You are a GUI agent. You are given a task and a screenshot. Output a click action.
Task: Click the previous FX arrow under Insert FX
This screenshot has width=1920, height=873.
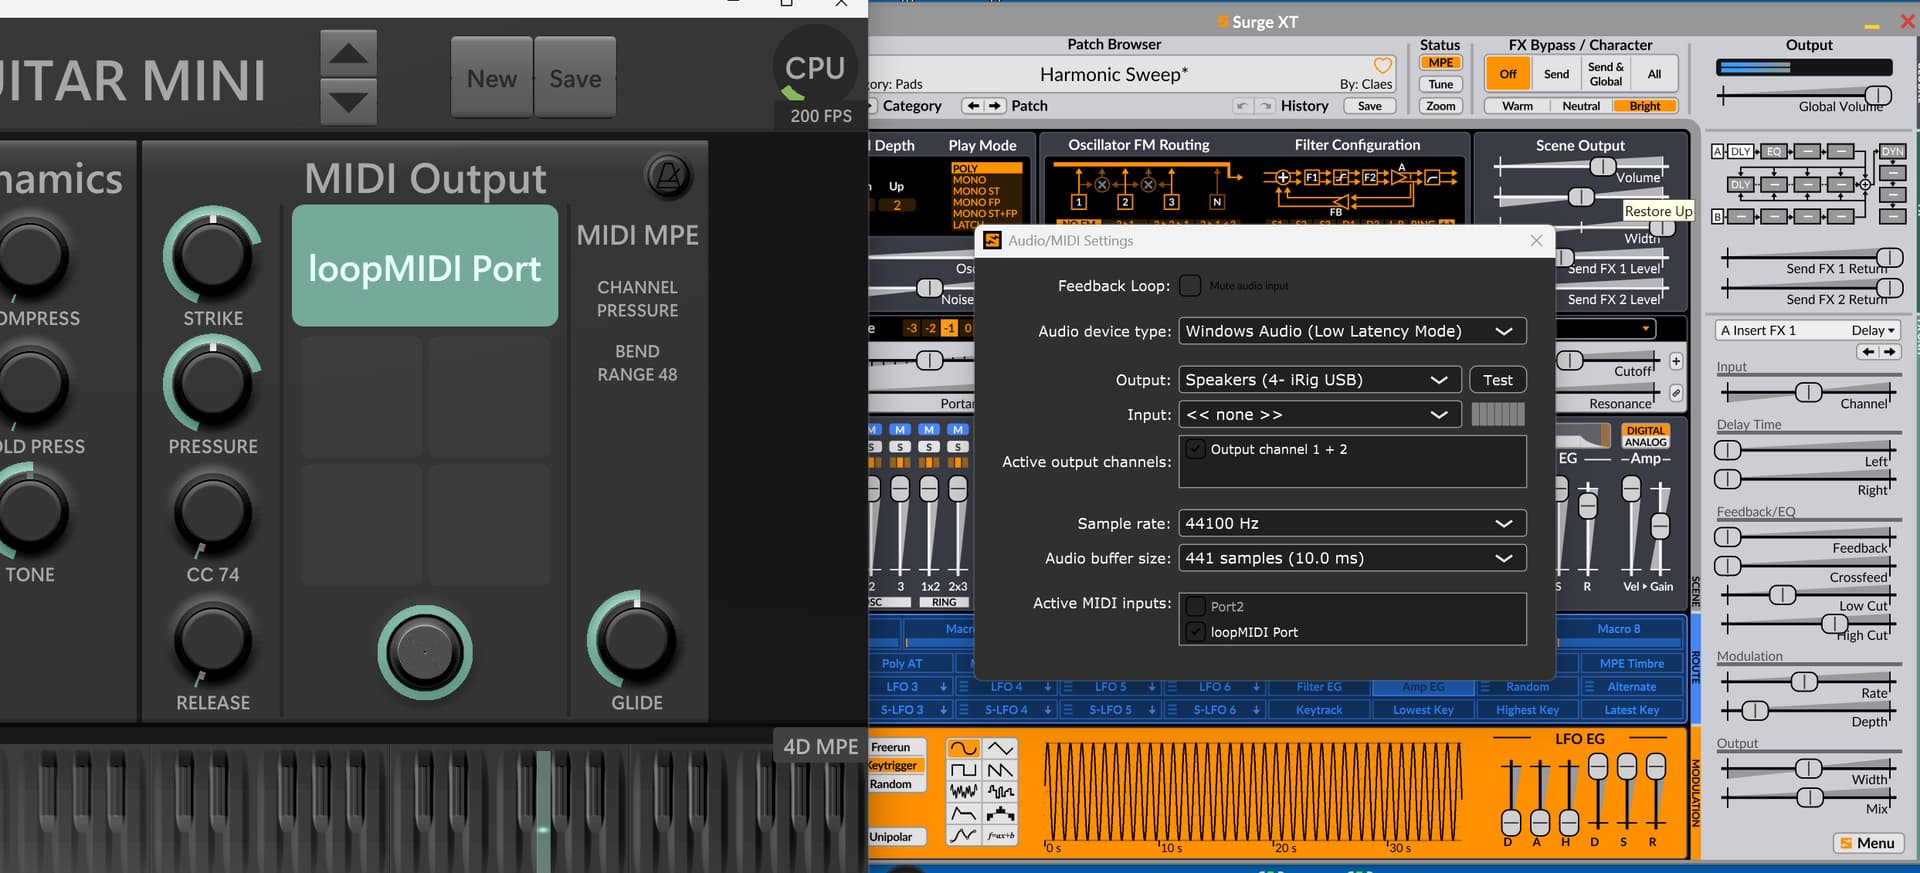pos(1868,352)
